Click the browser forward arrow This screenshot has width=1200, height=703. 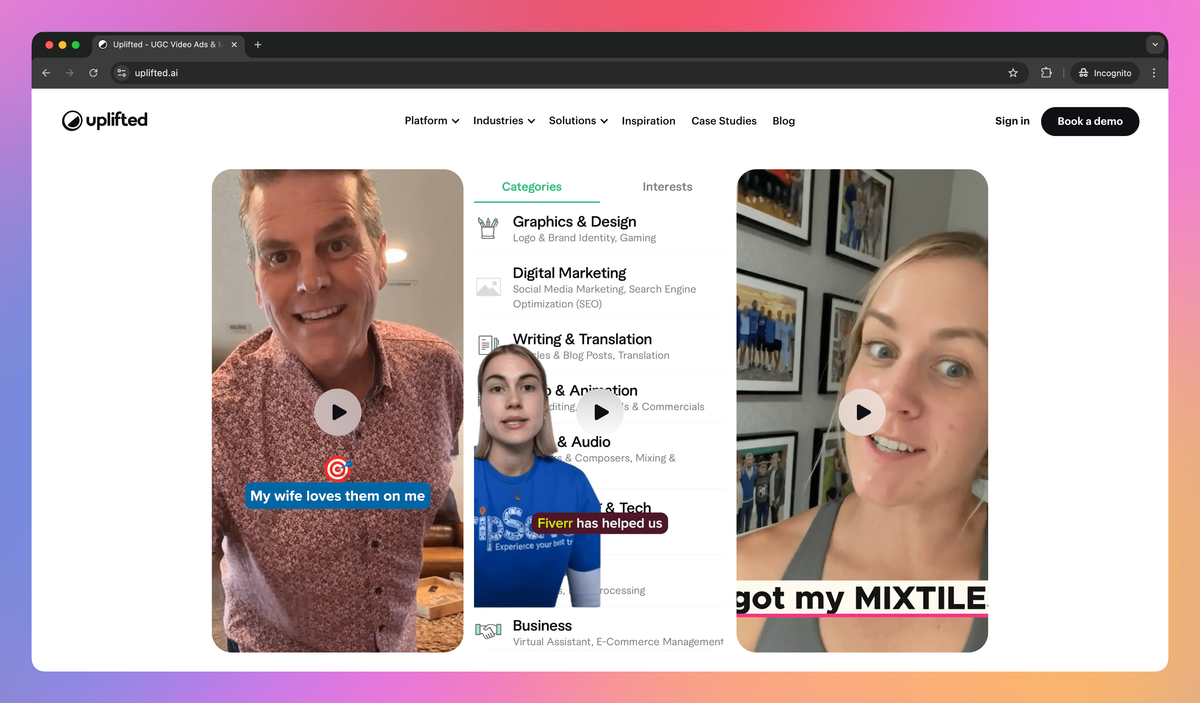pyautogui.click(x=70, y=73)
